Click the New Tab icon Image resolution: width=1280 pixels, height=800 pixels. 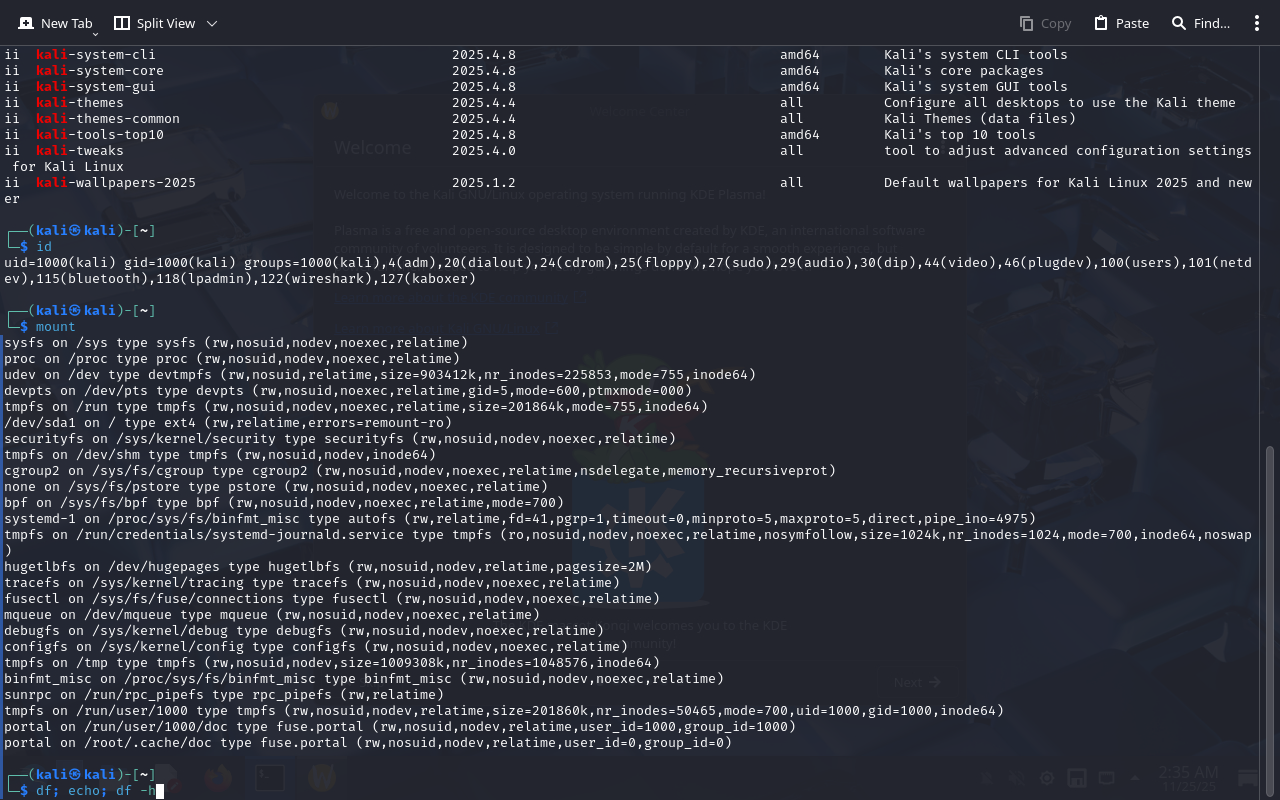coord(26,23)
